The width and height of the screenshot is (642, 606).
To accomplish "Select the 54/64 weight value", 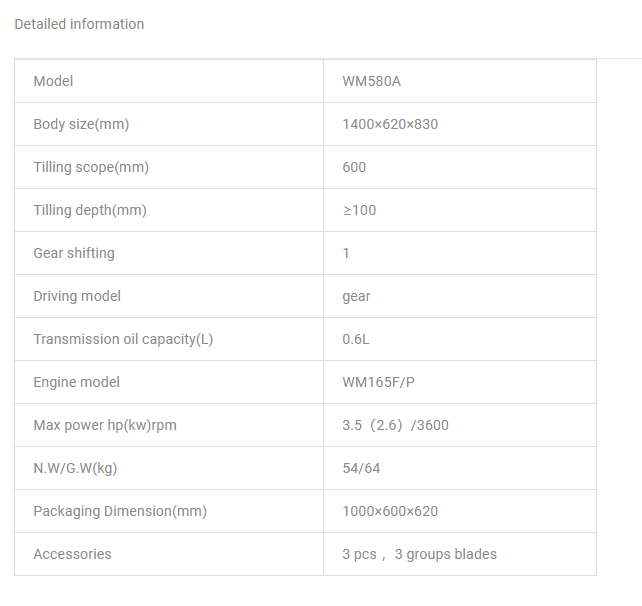I will pyautogui.click(x=361, y=468).
